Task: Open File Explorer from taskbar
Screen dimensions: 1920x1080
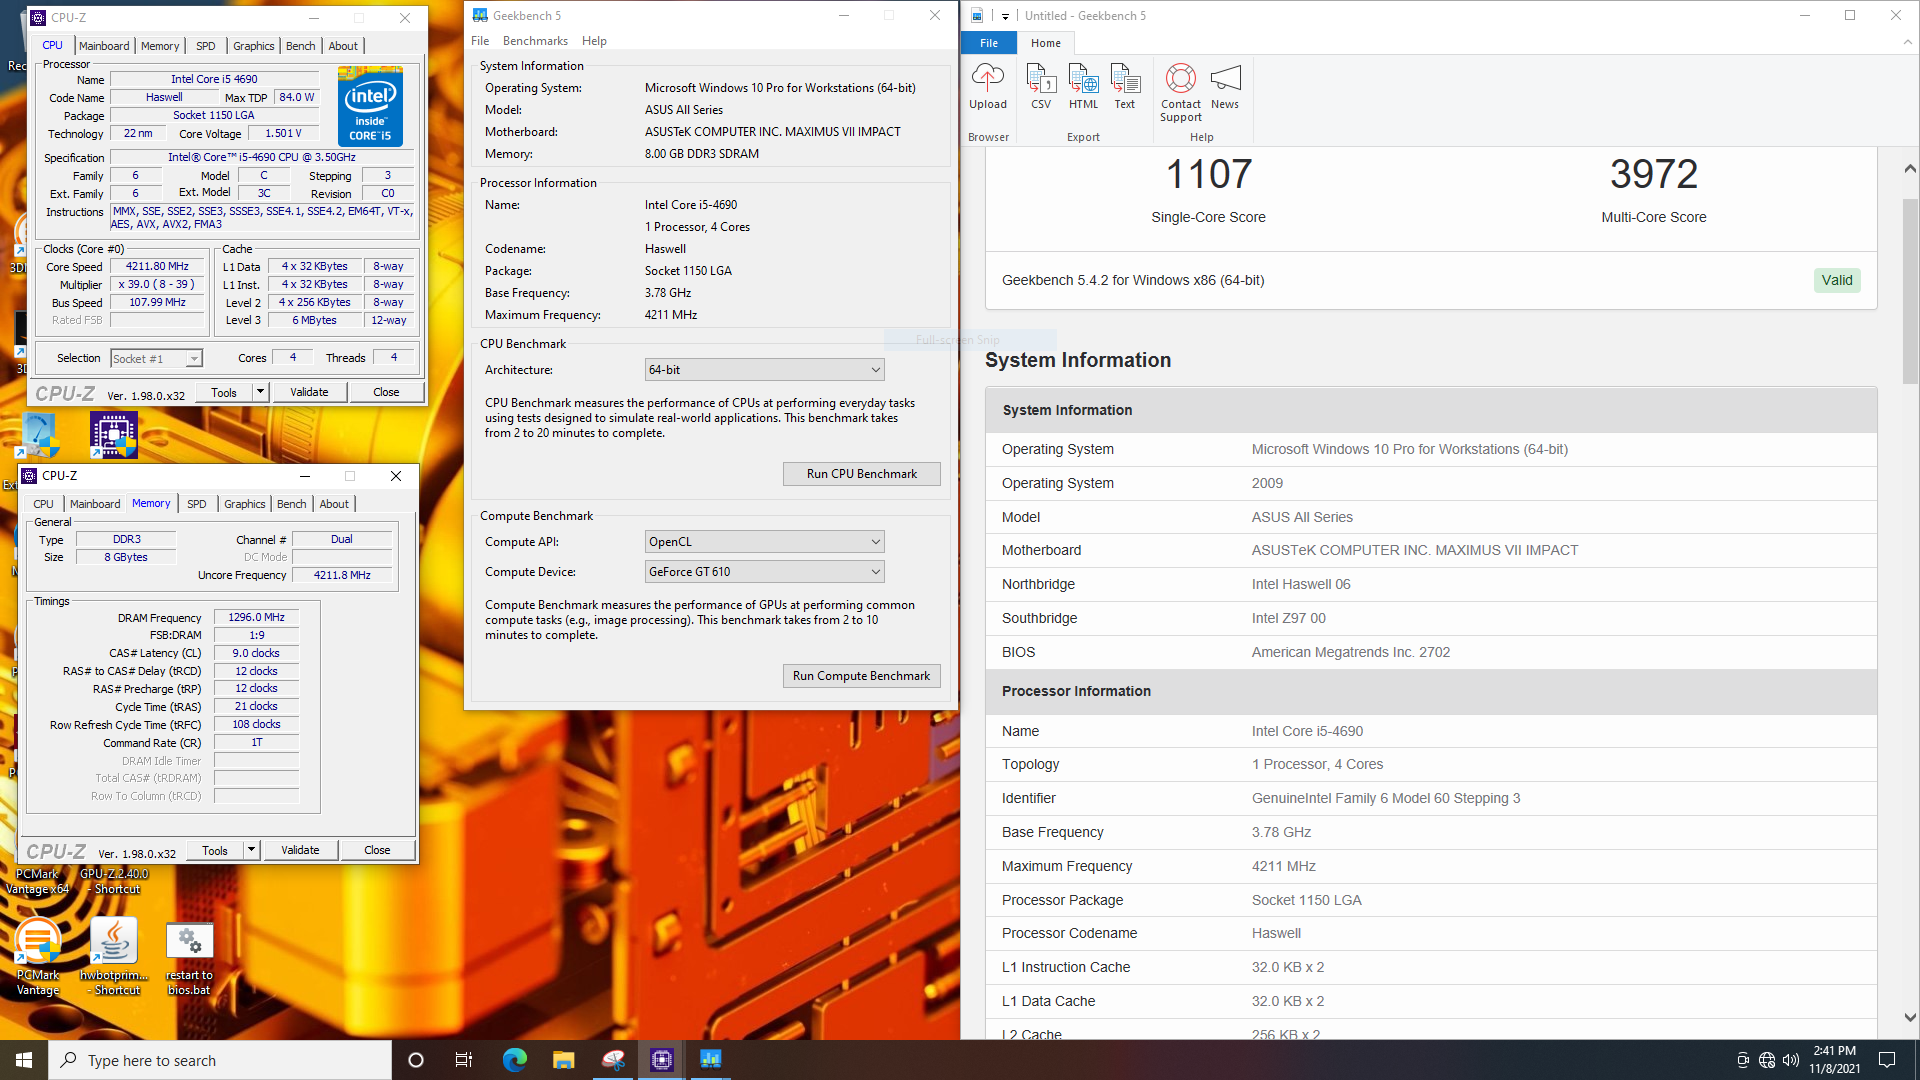Action: pyautogui.click(x=563, y=1060)
